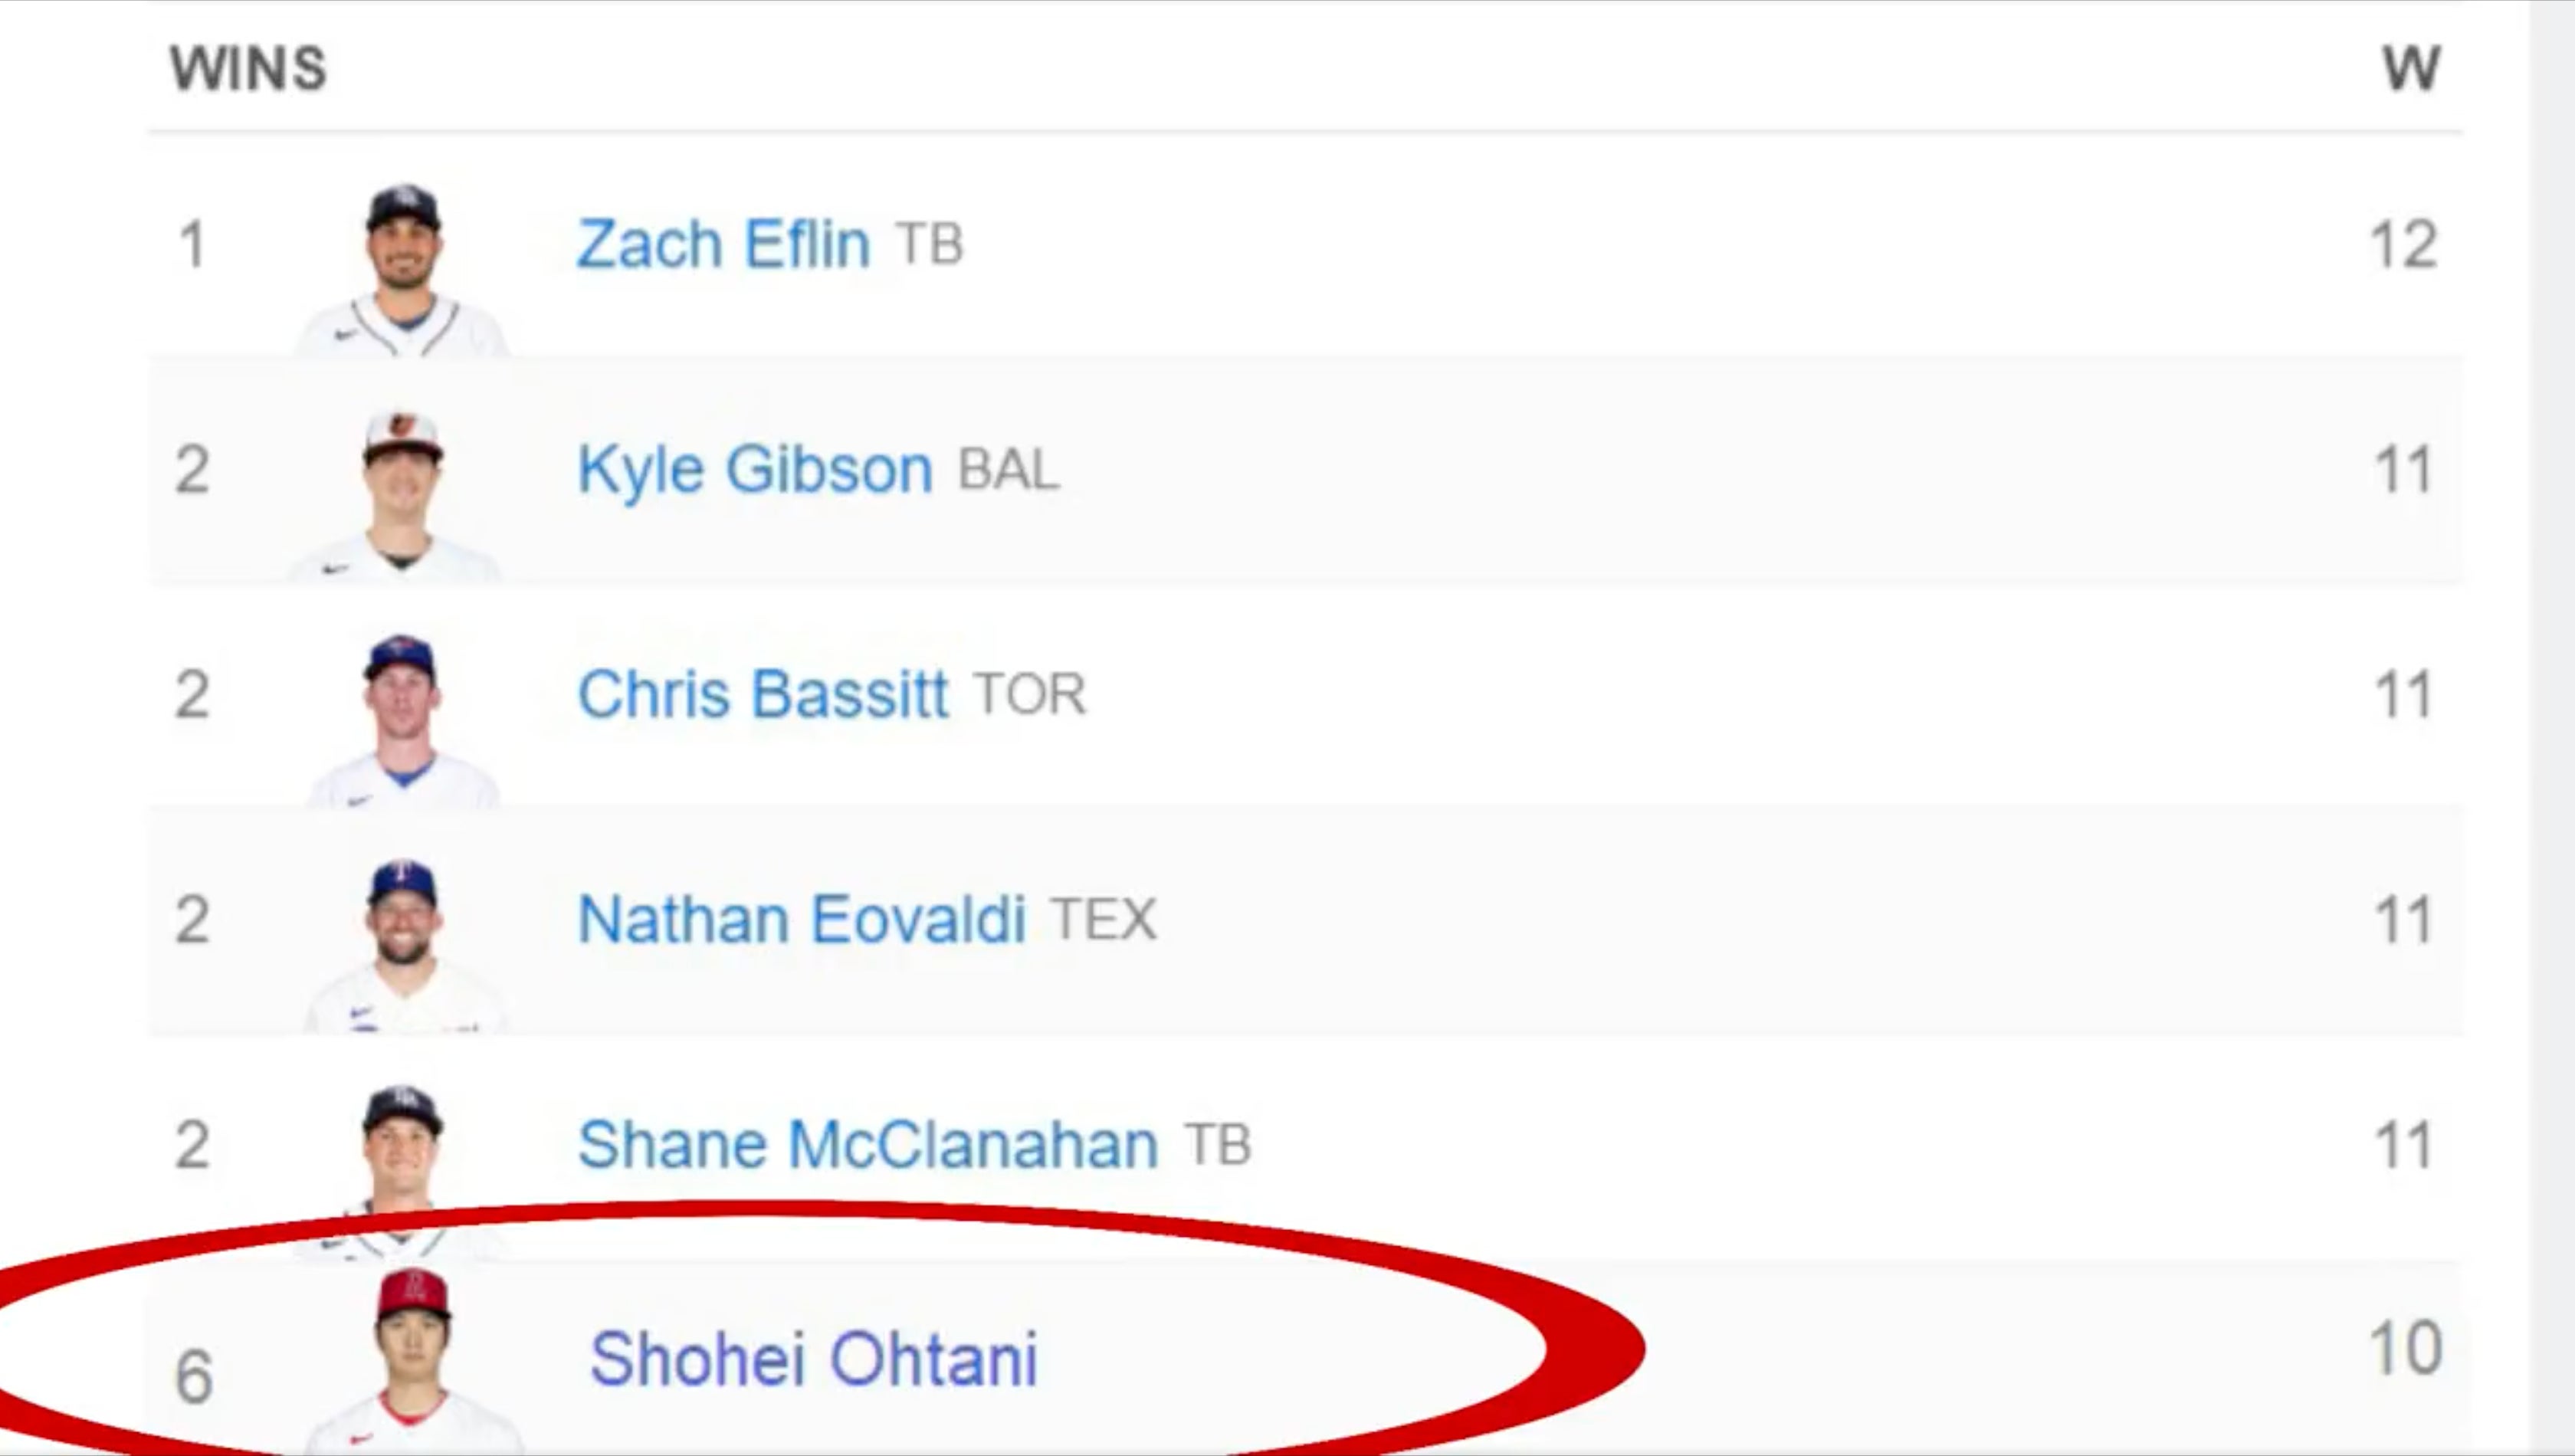Click the W column header
Screen dimensions: 2575x1456
pyautogui.click(x=2410, y=69)
